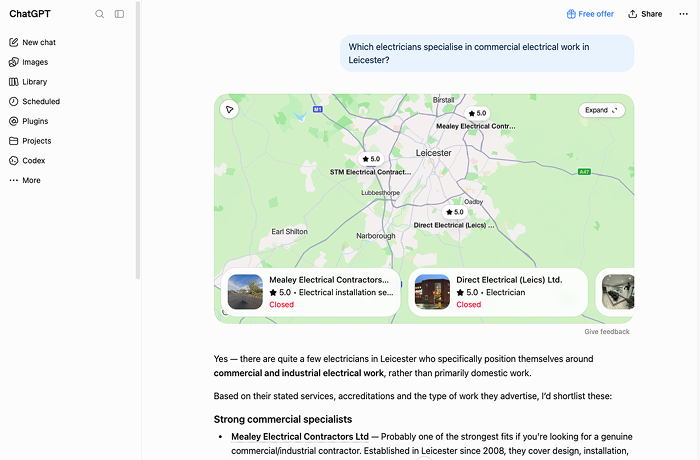Click the STM Electrical 5.0 map pin
Screen dimensions: 700x460
click(371, 159)
